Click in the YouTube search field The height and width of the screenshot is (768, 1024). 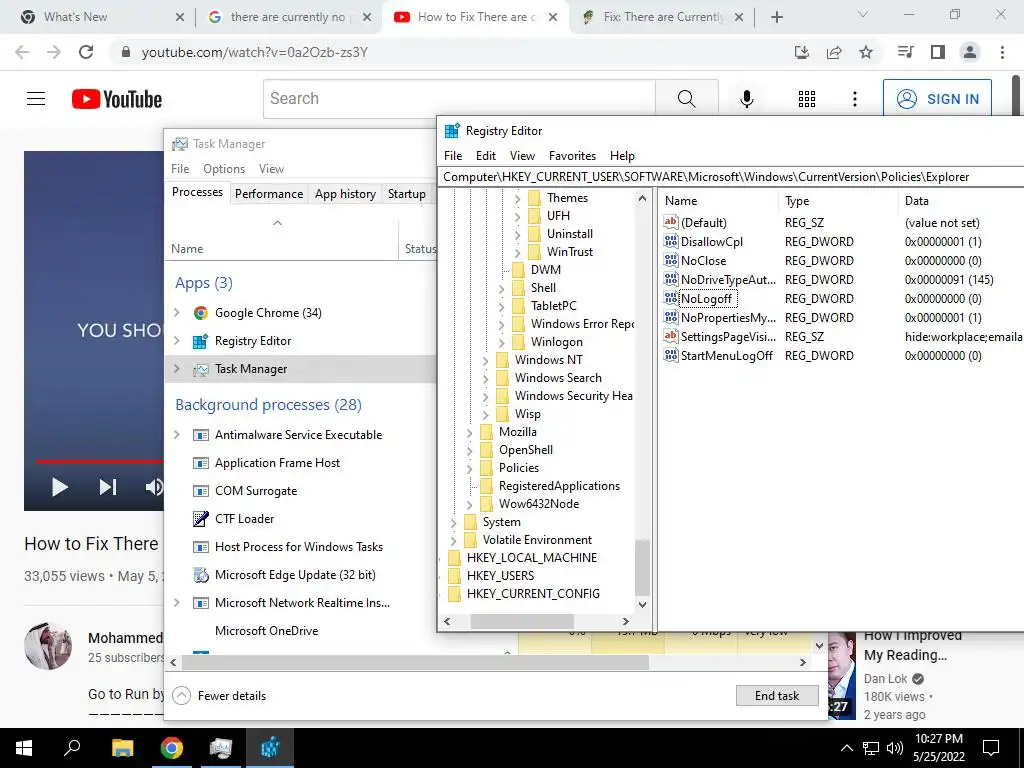(x=459, y=99)
